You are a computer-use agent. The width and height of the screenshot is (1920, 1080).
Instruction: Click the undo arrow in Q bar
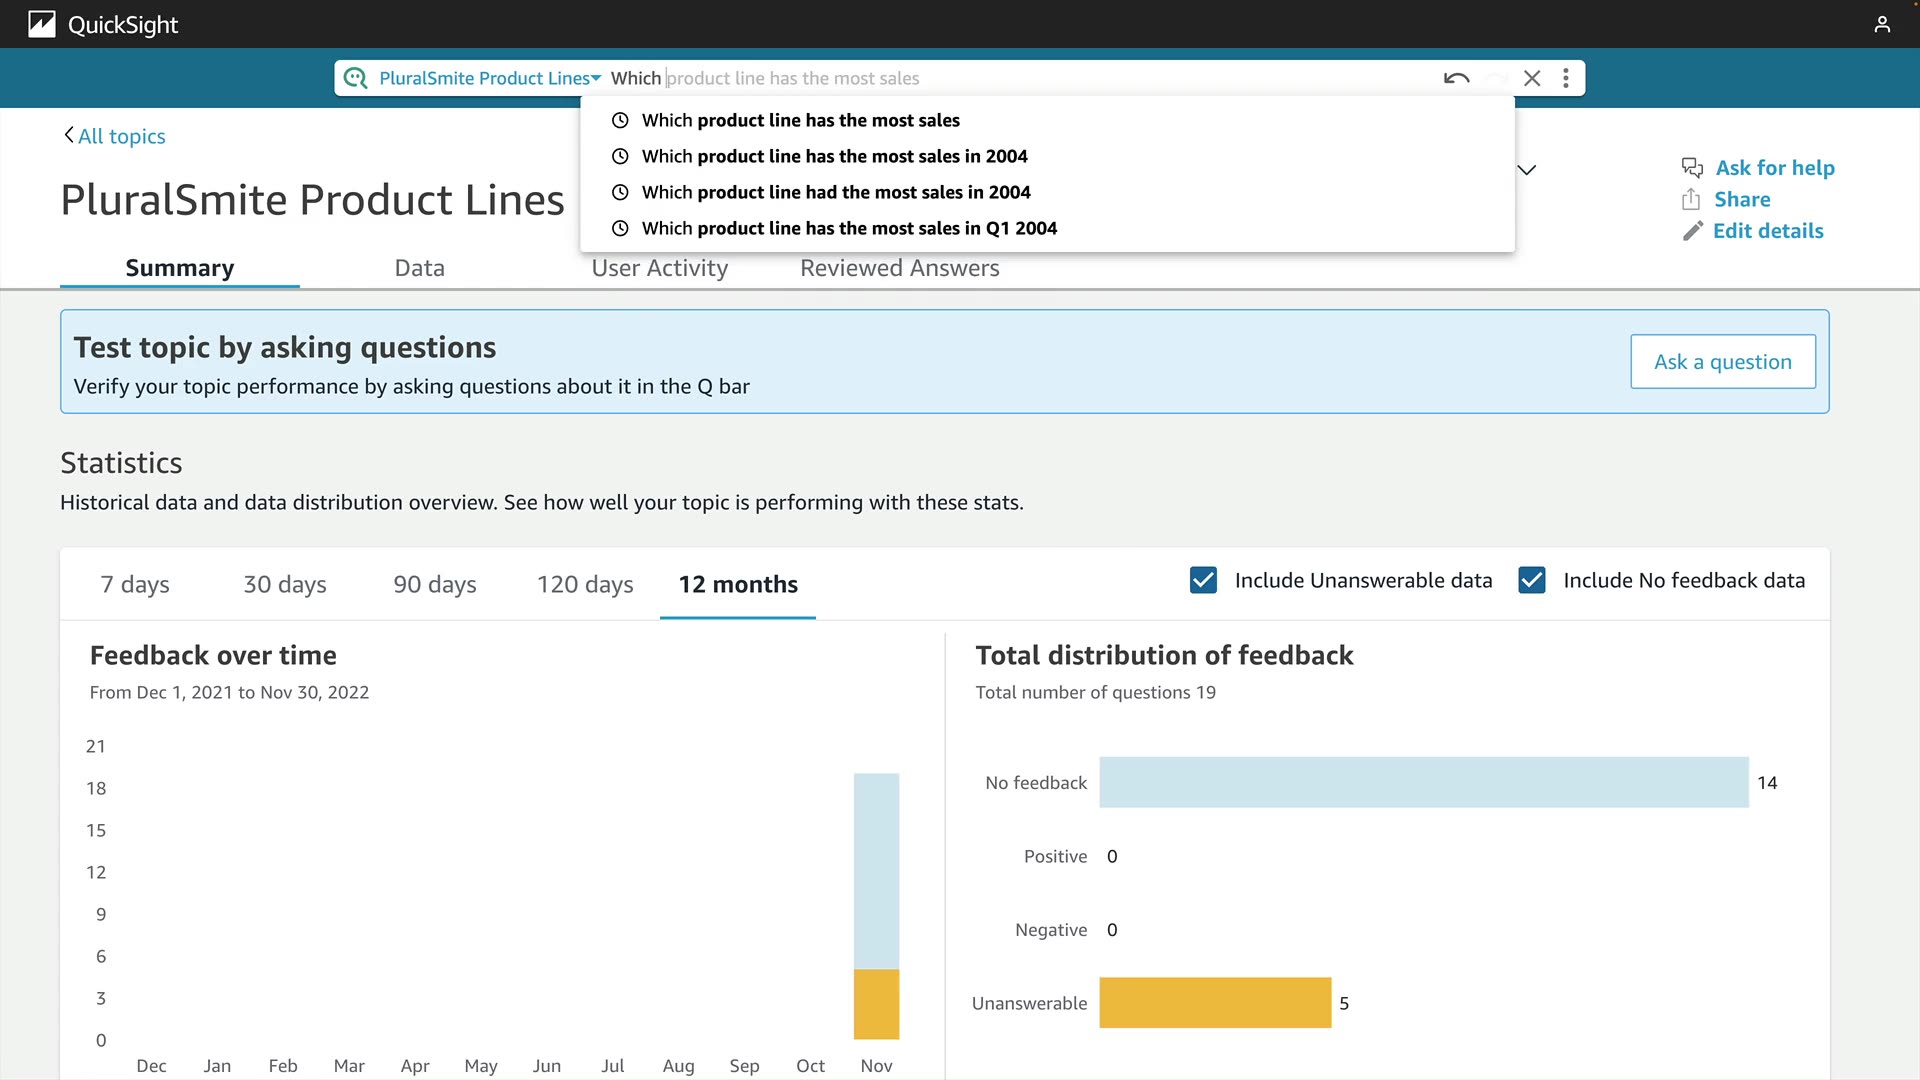[1456, 78]
